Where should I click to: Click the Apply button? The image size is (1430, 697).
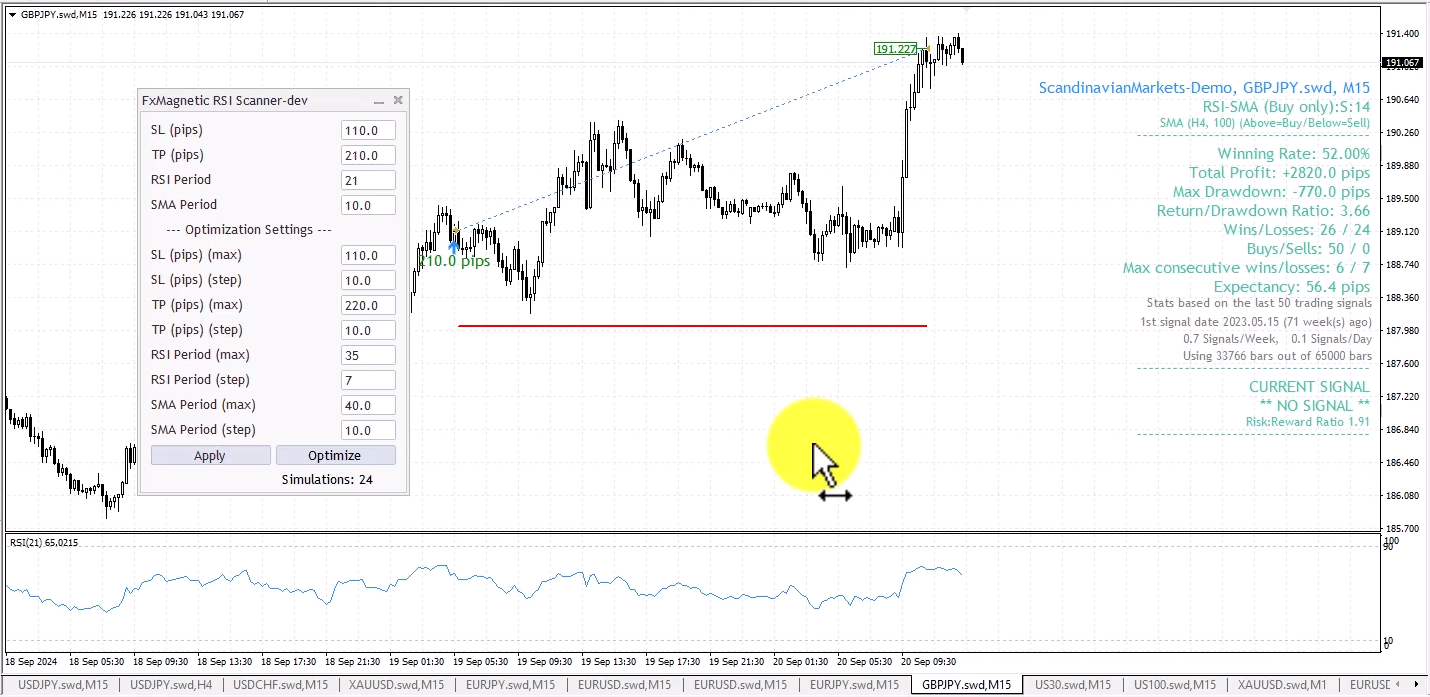point(210,456)
